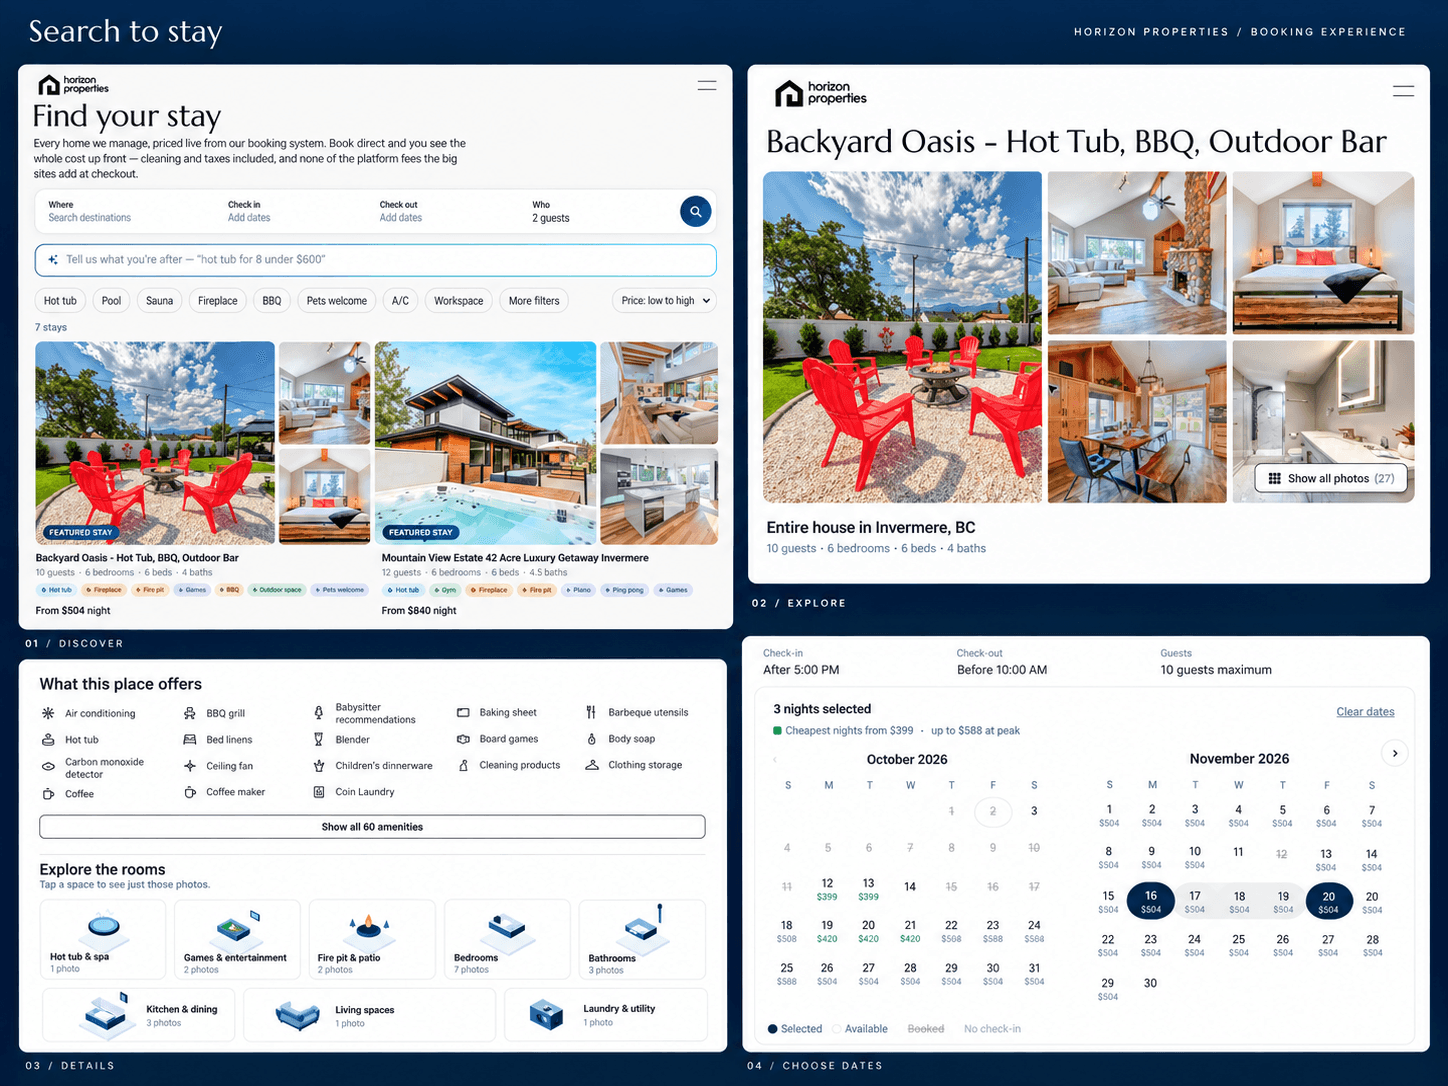Open Mountain View Estate 42 Acre listing title

pyautogui.click(x=515, y=558)
